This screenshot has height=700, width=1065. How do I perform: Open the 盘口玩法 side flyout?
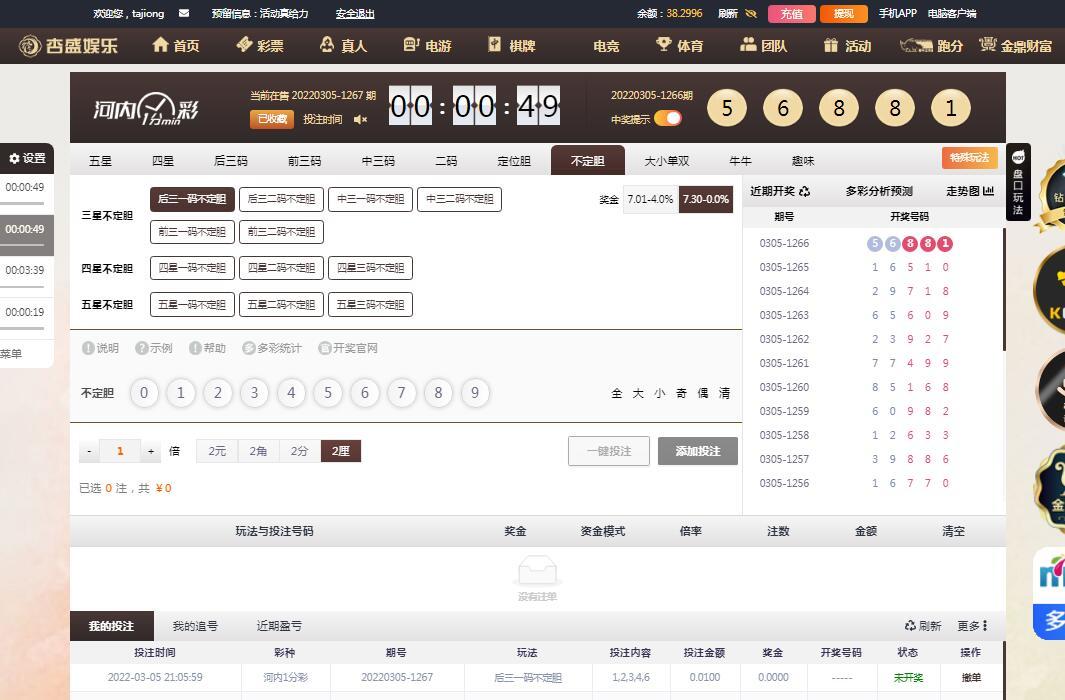coord(1018,183)
